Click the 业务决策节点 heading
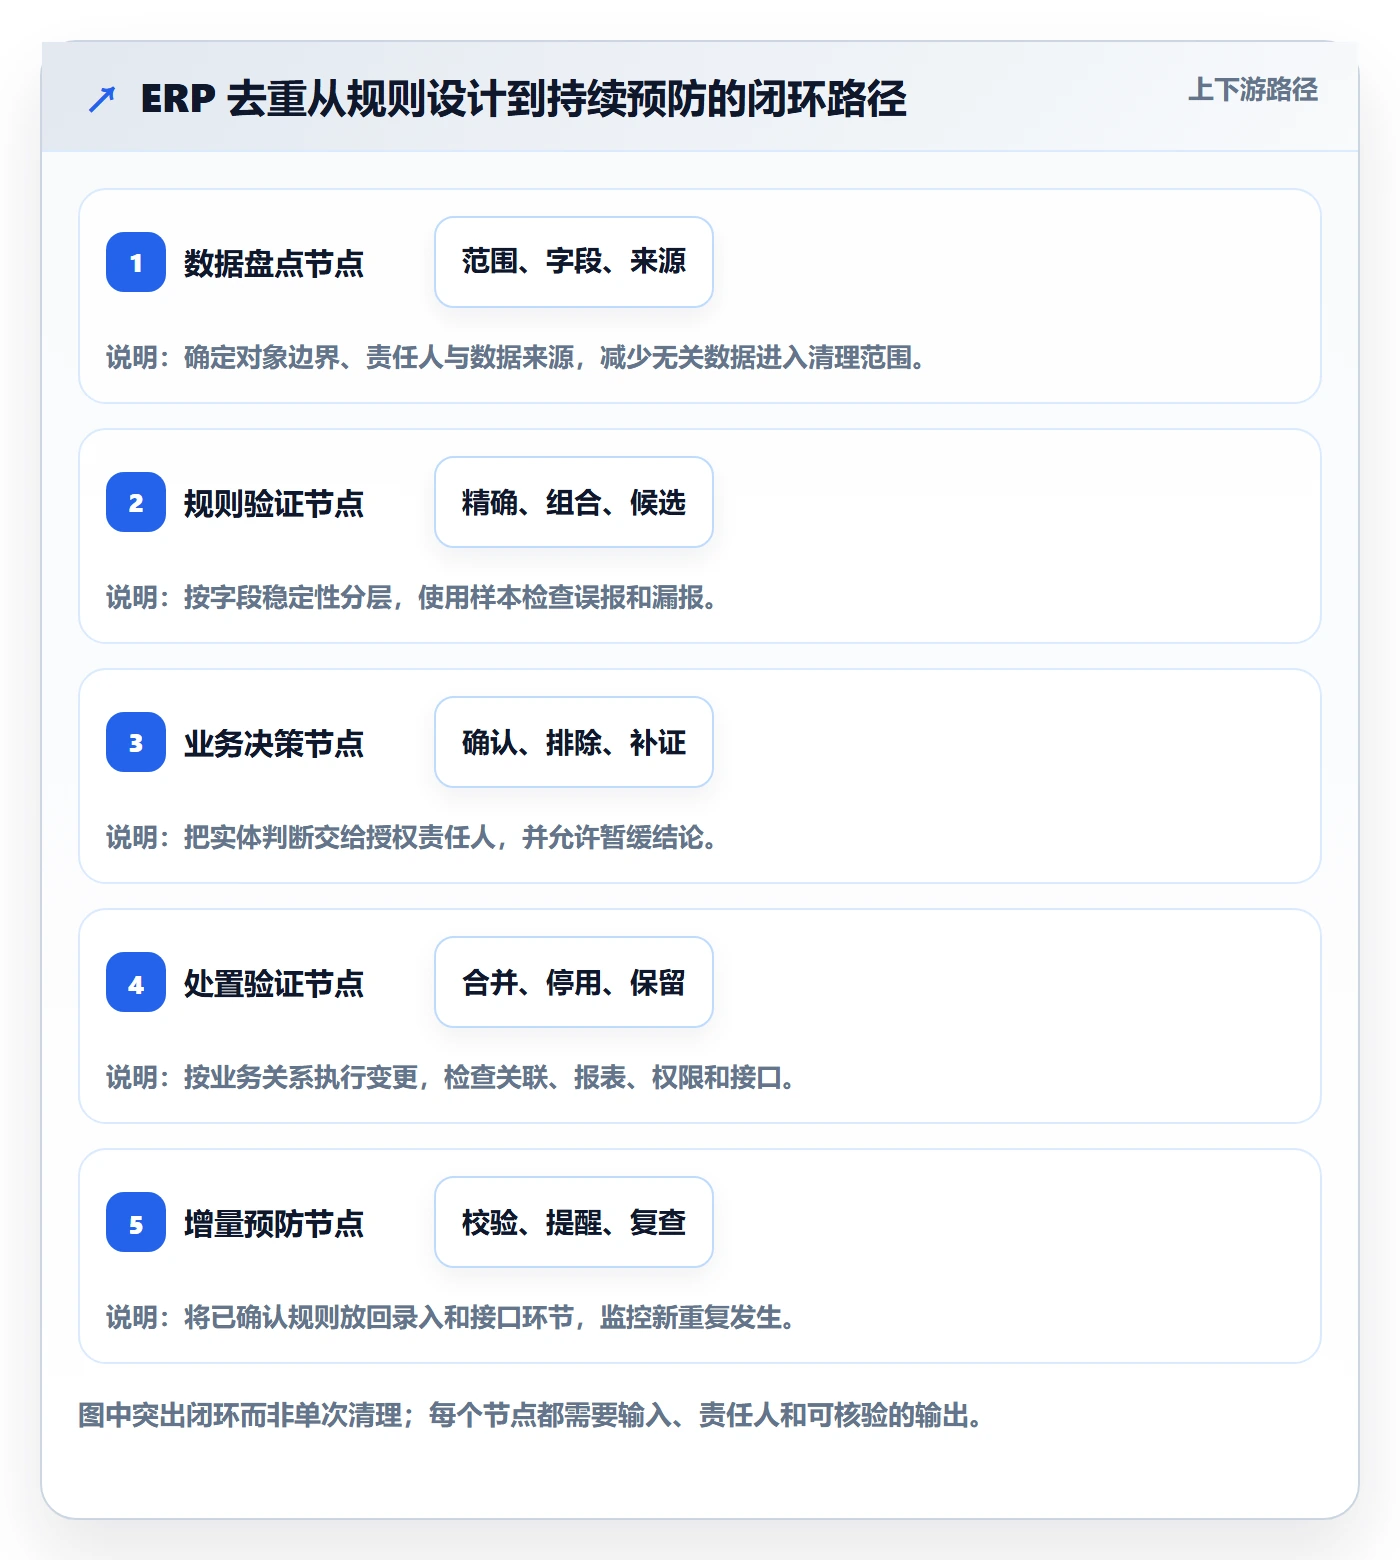The height and width of the screenshot is (1560, 1400). coord(274,743)
